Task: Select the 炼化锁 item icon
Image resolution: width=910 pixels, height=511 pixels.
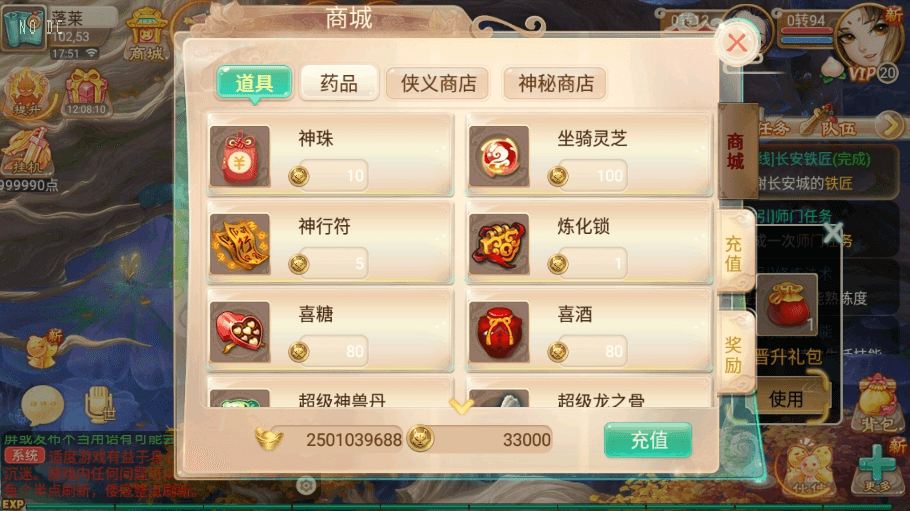Action: click(499, 244)
